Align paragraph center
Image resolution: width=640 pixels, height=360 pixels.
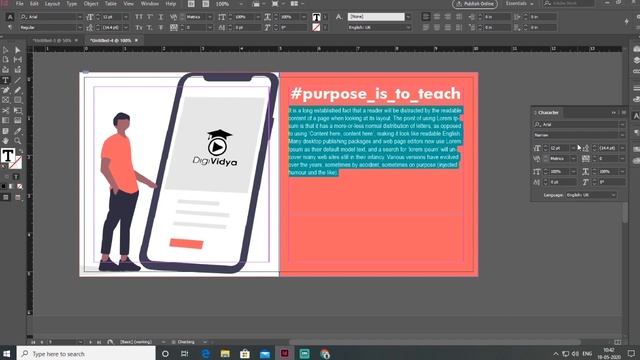[437, 17]
